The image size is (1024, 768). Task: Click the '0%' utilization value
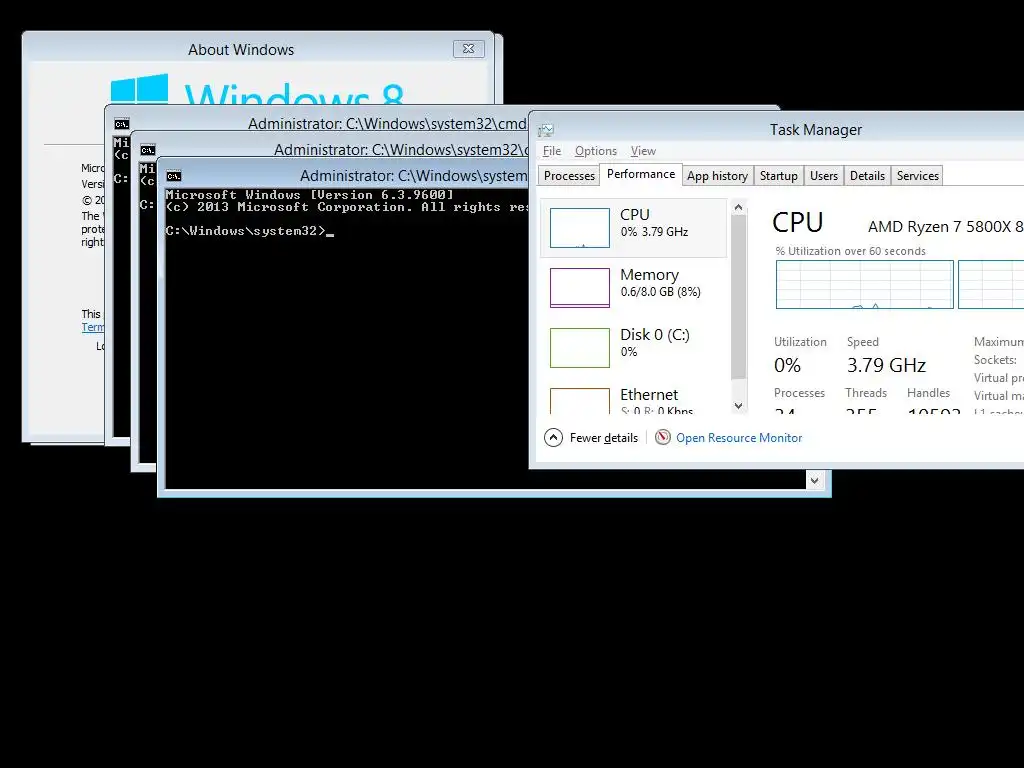(x=788, y=365)
